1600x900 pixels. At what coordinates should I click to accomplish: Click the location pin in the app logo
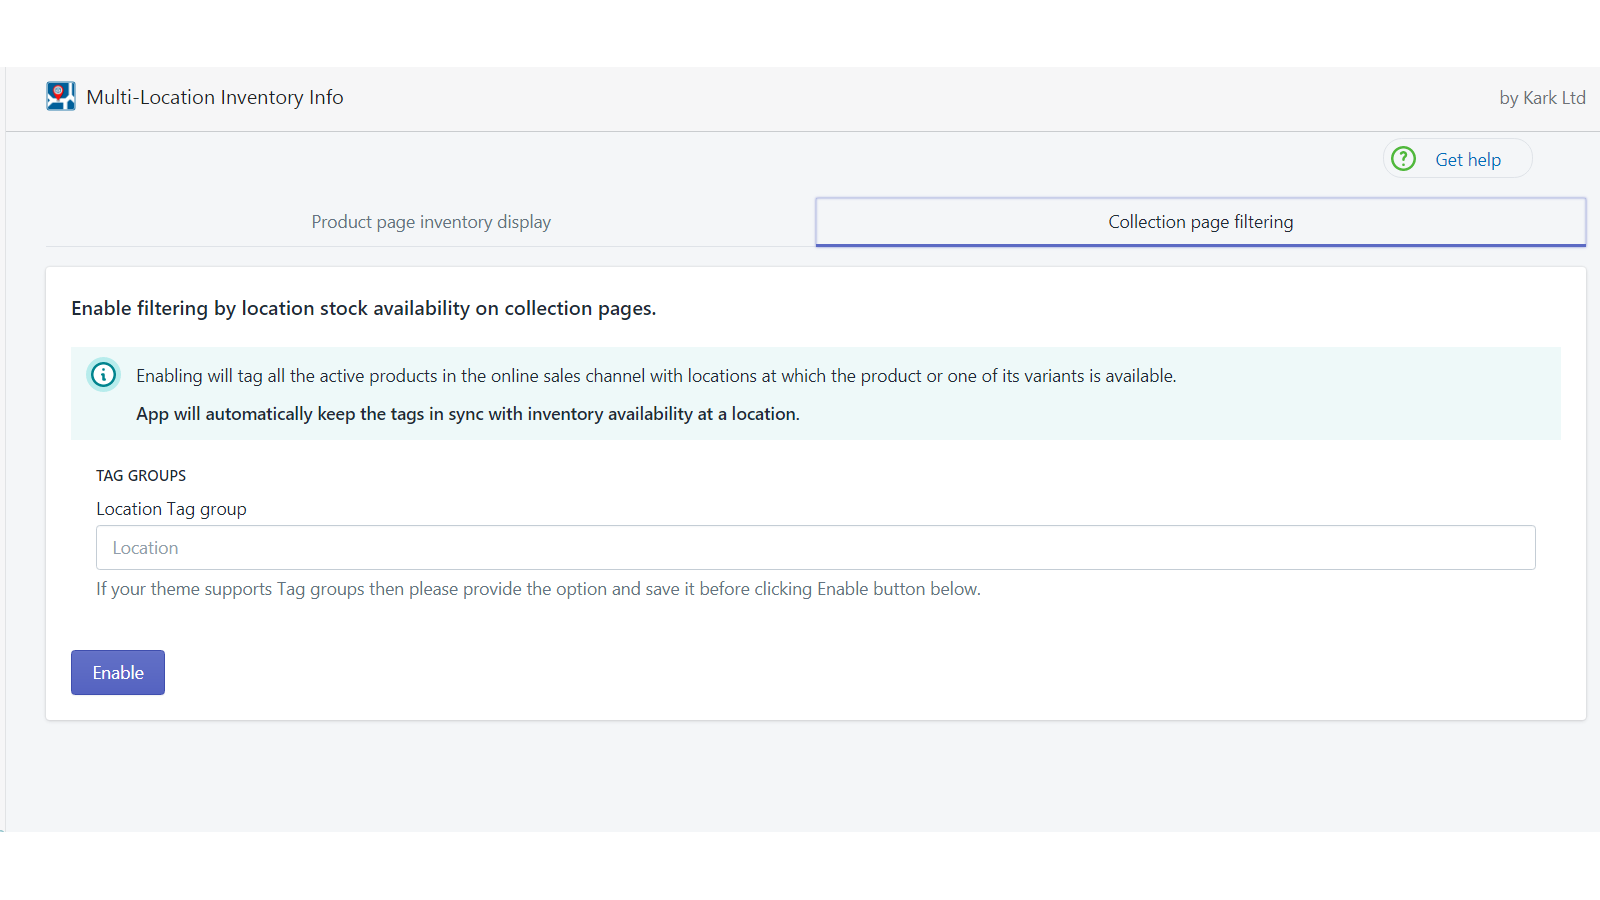pyautogui.click(x=58, y=92)
